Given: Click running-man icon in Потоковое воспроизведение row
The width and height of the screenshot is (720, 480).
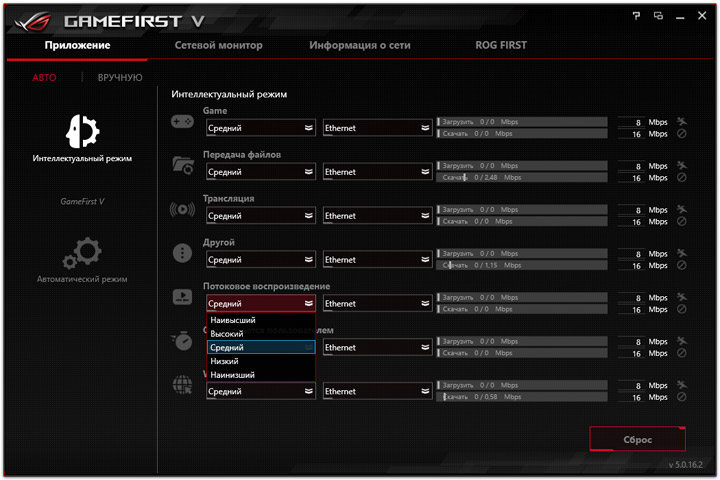Looking at the screenshot, I should pos(682,297).
